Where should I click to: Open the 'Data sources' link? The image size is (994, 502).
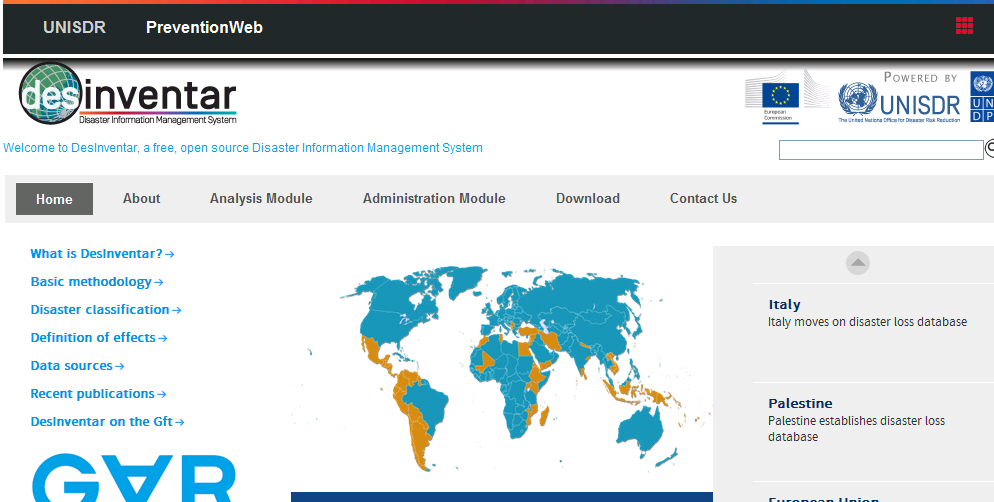[77, 365]
